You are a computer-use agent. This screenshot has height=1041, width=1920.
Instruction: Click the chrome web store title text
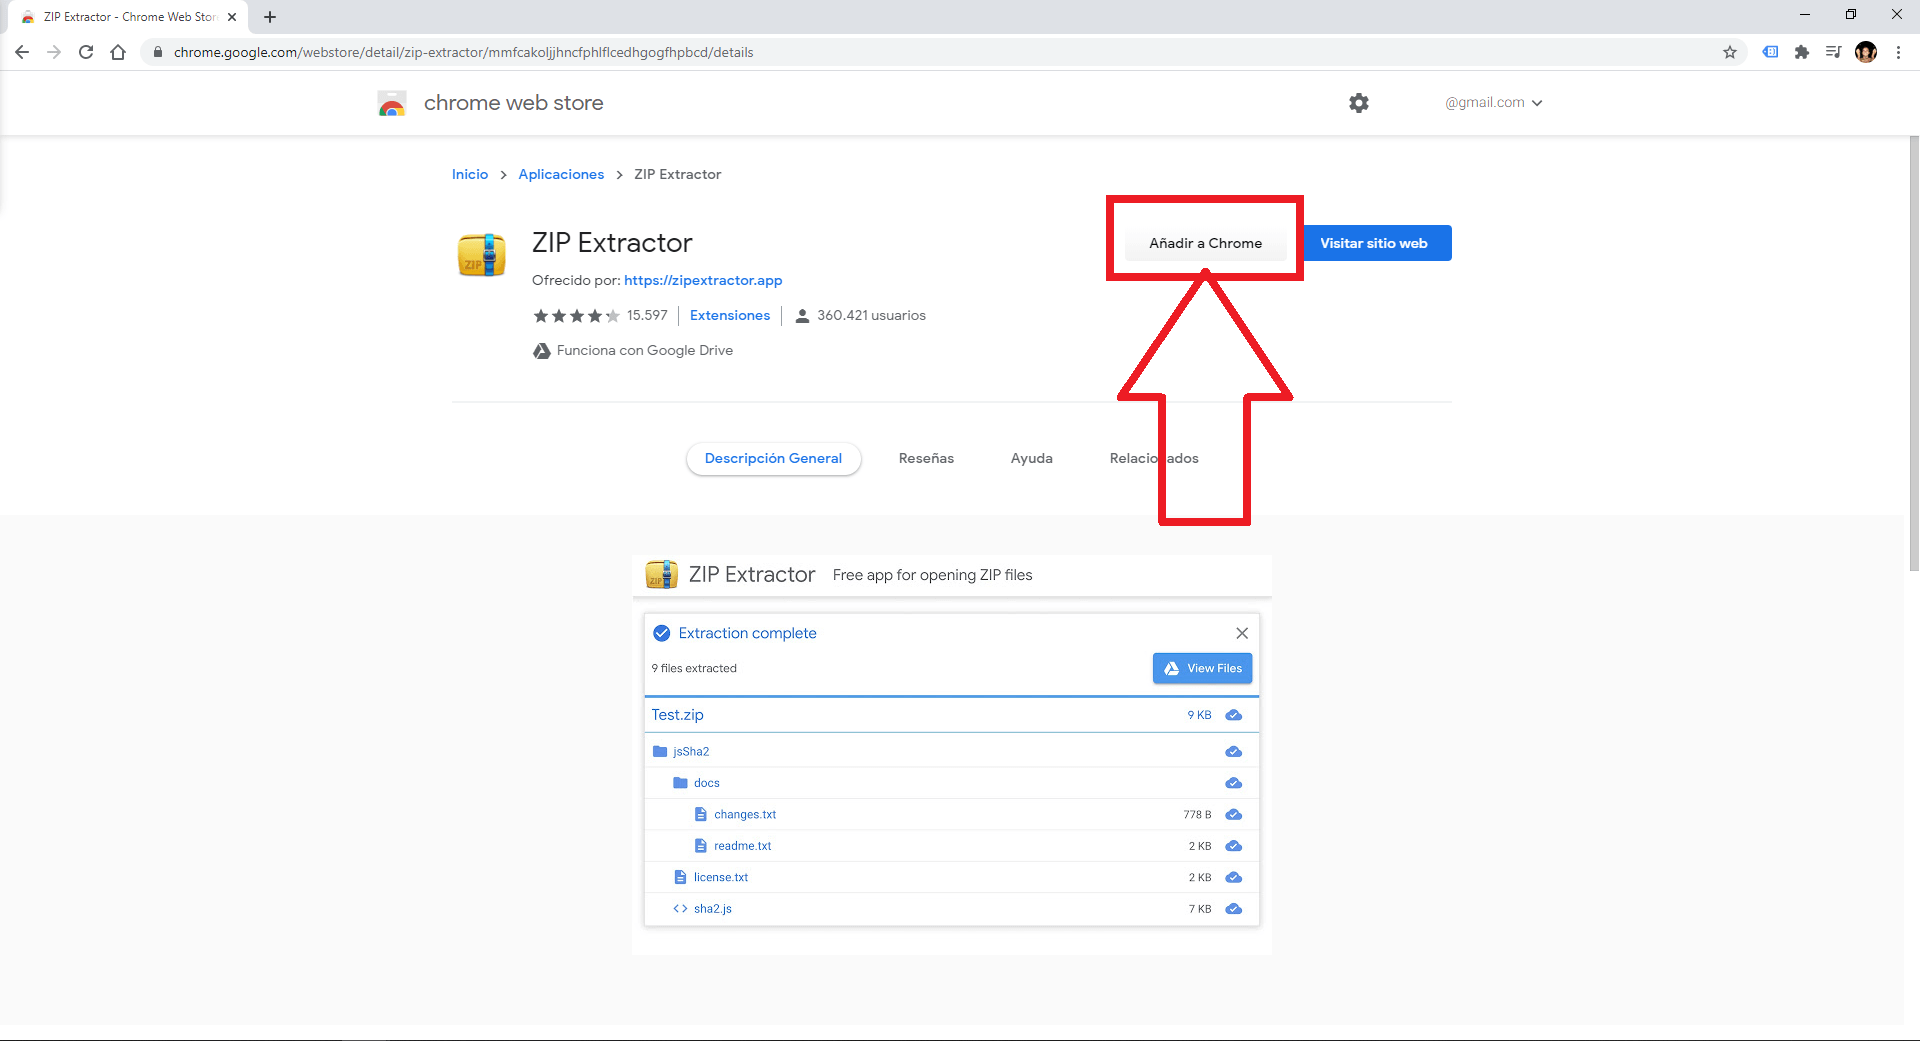tap(513, 103)
